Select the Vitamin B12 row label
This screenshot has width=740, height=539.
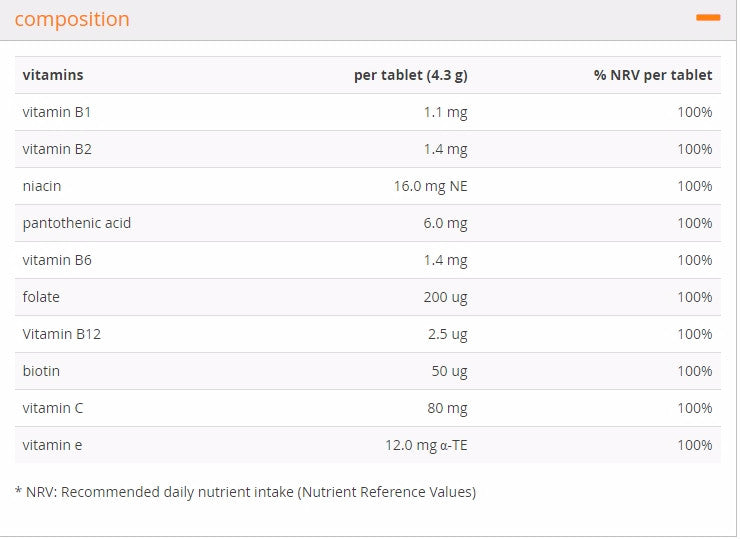tap(62, 334)
